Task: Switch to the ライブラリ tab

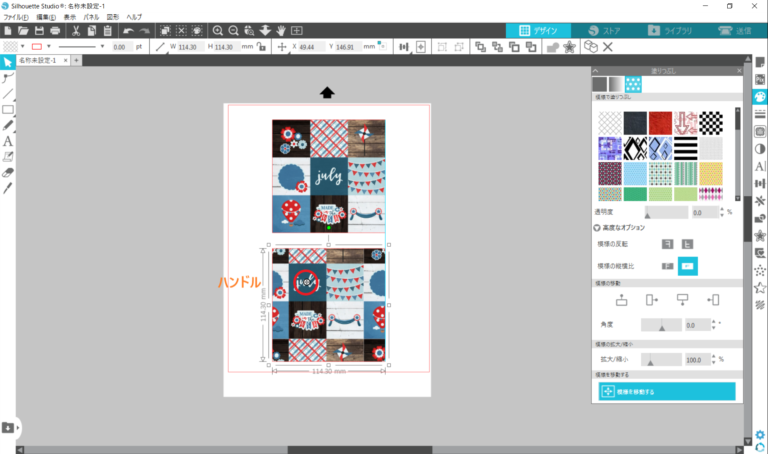Action: 669,30
